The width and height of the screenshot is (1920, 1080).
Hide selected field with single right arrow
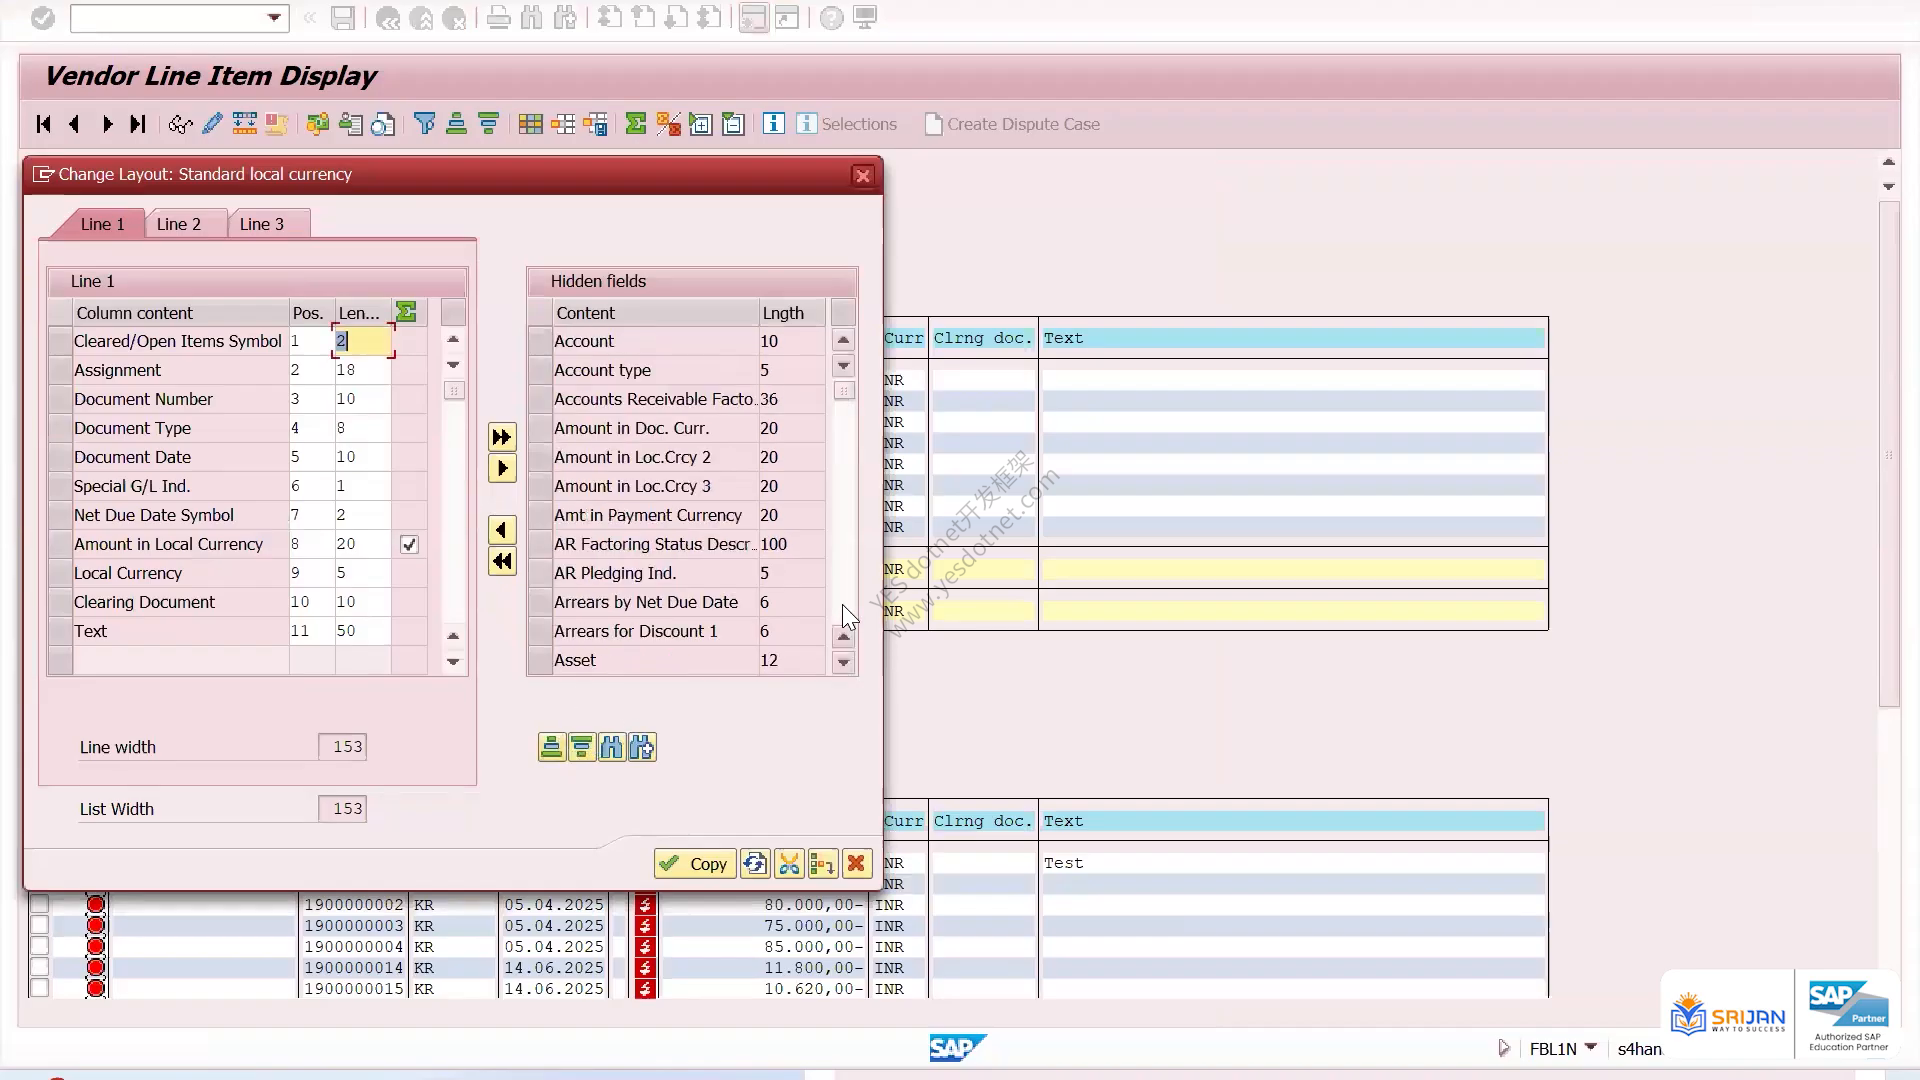coord(502,468)
